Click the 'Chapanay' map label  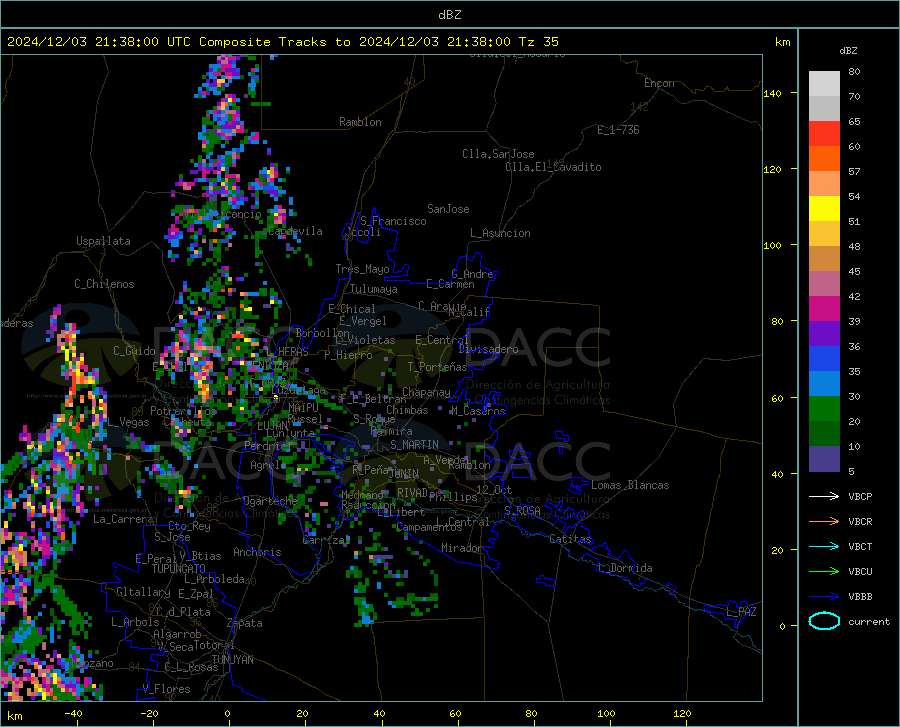pyautogui.click(x=426, y=392)
